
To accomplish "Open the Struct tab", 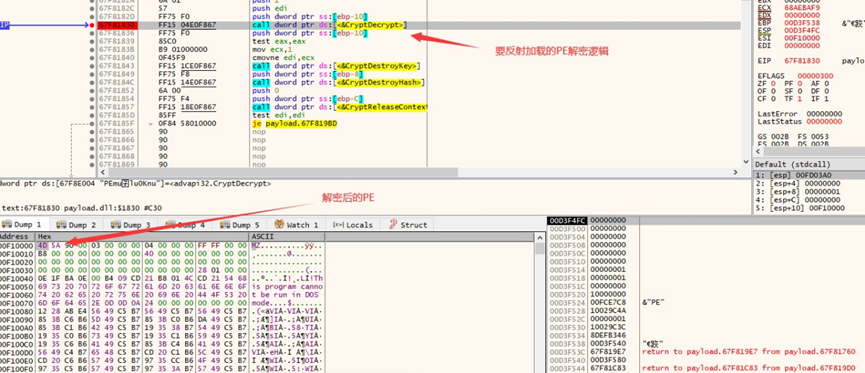I will [x=408, y=225].
